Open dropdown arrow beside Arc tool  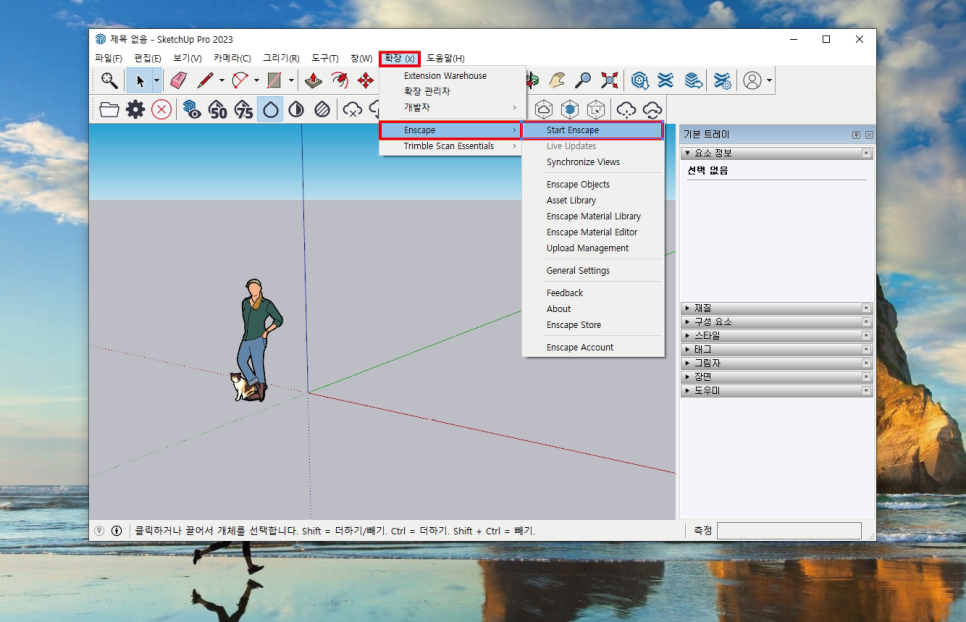(256, 81)
